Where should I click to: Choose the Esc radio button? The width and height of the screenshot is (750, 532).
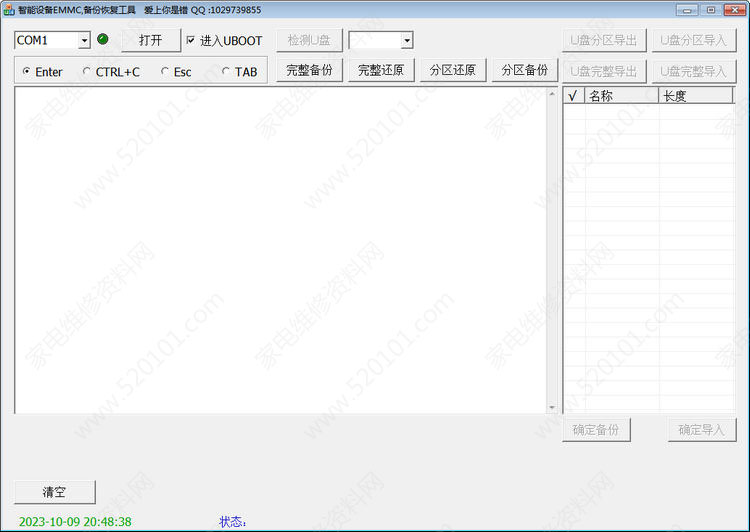pyautogui.click(x=165, y=72)
